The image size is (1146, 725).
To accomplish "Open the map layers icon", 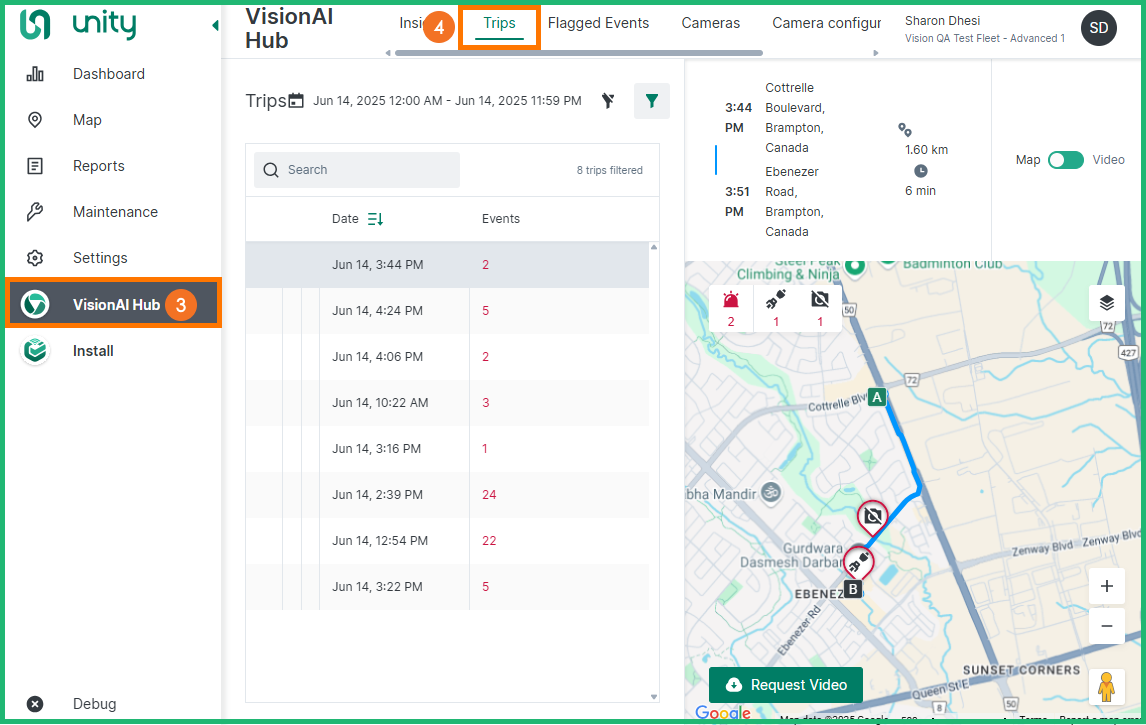I will pyautogui.click(x=1106, y=303).
